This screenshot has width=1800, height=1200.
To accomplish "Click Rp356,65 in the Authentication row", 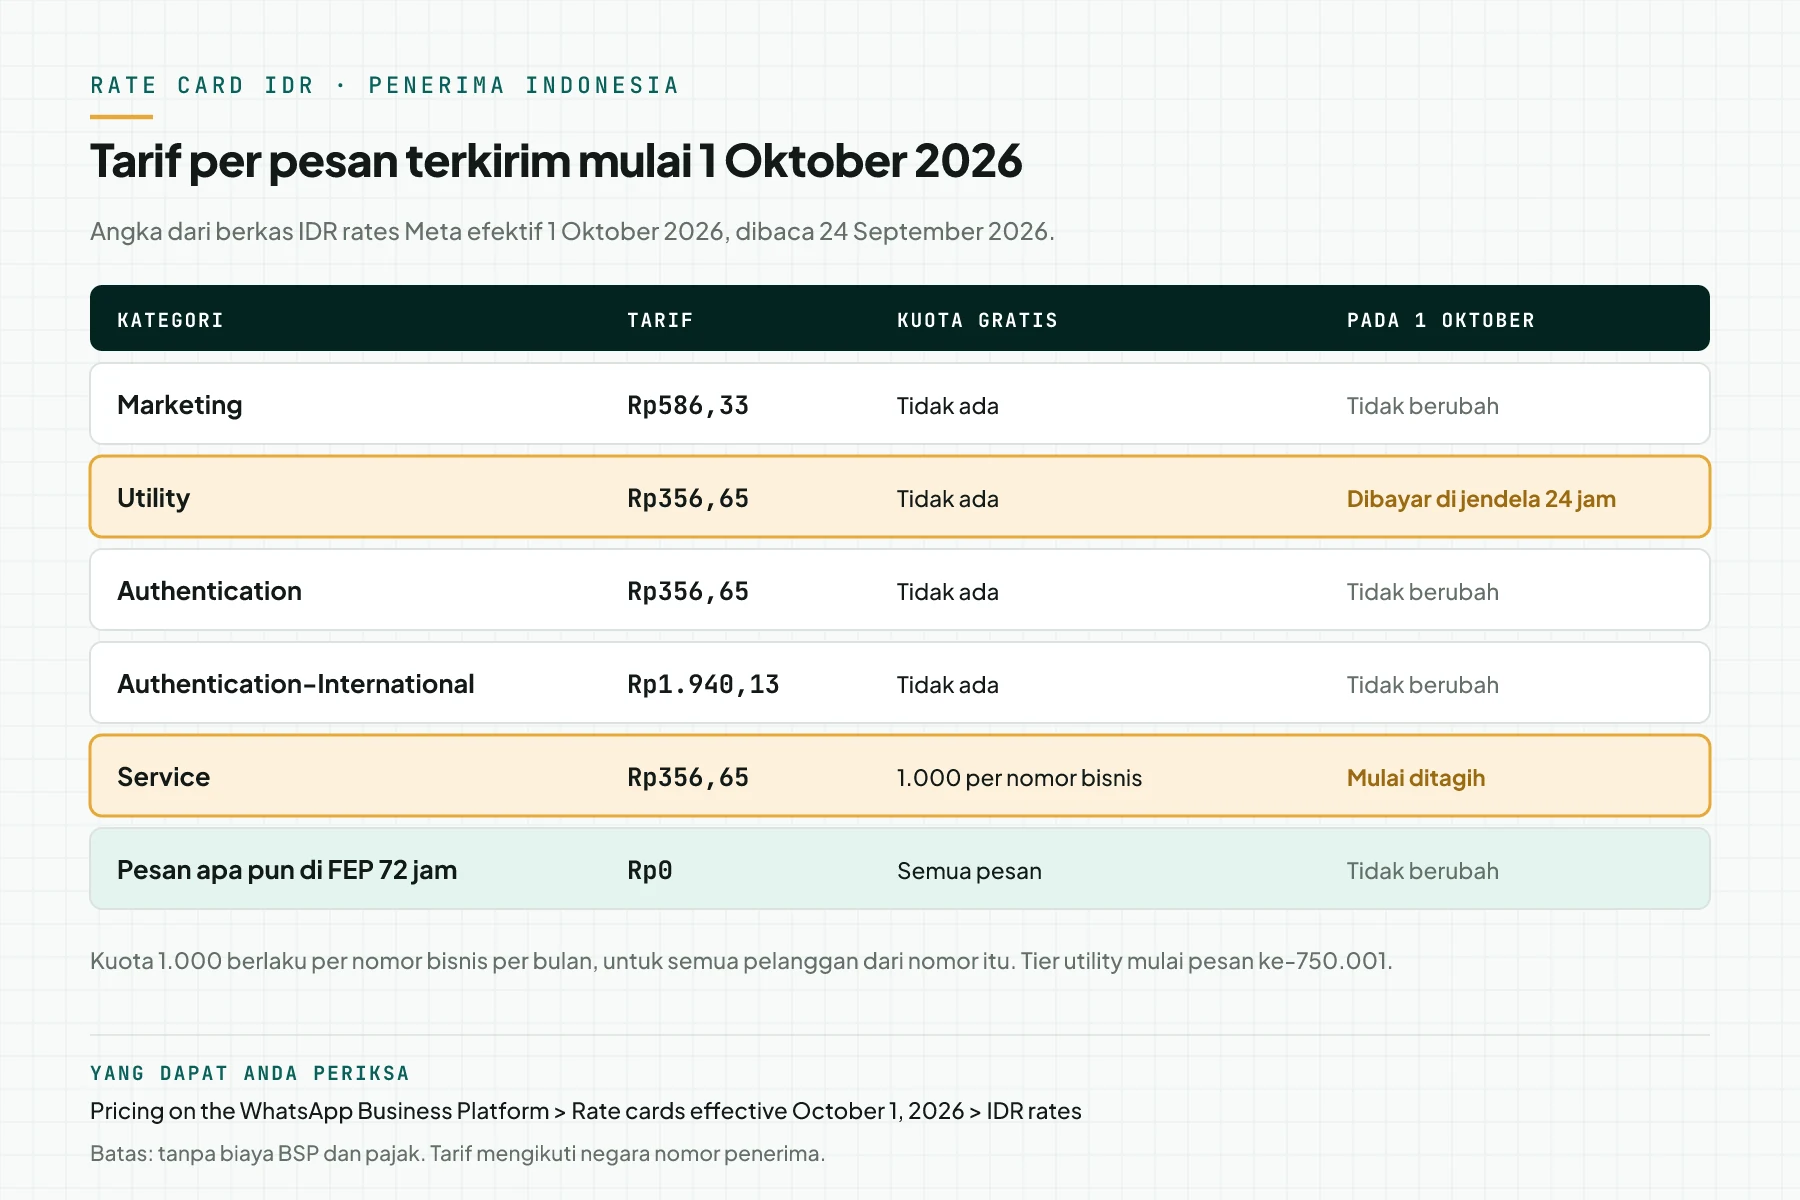I will (688, 592).
